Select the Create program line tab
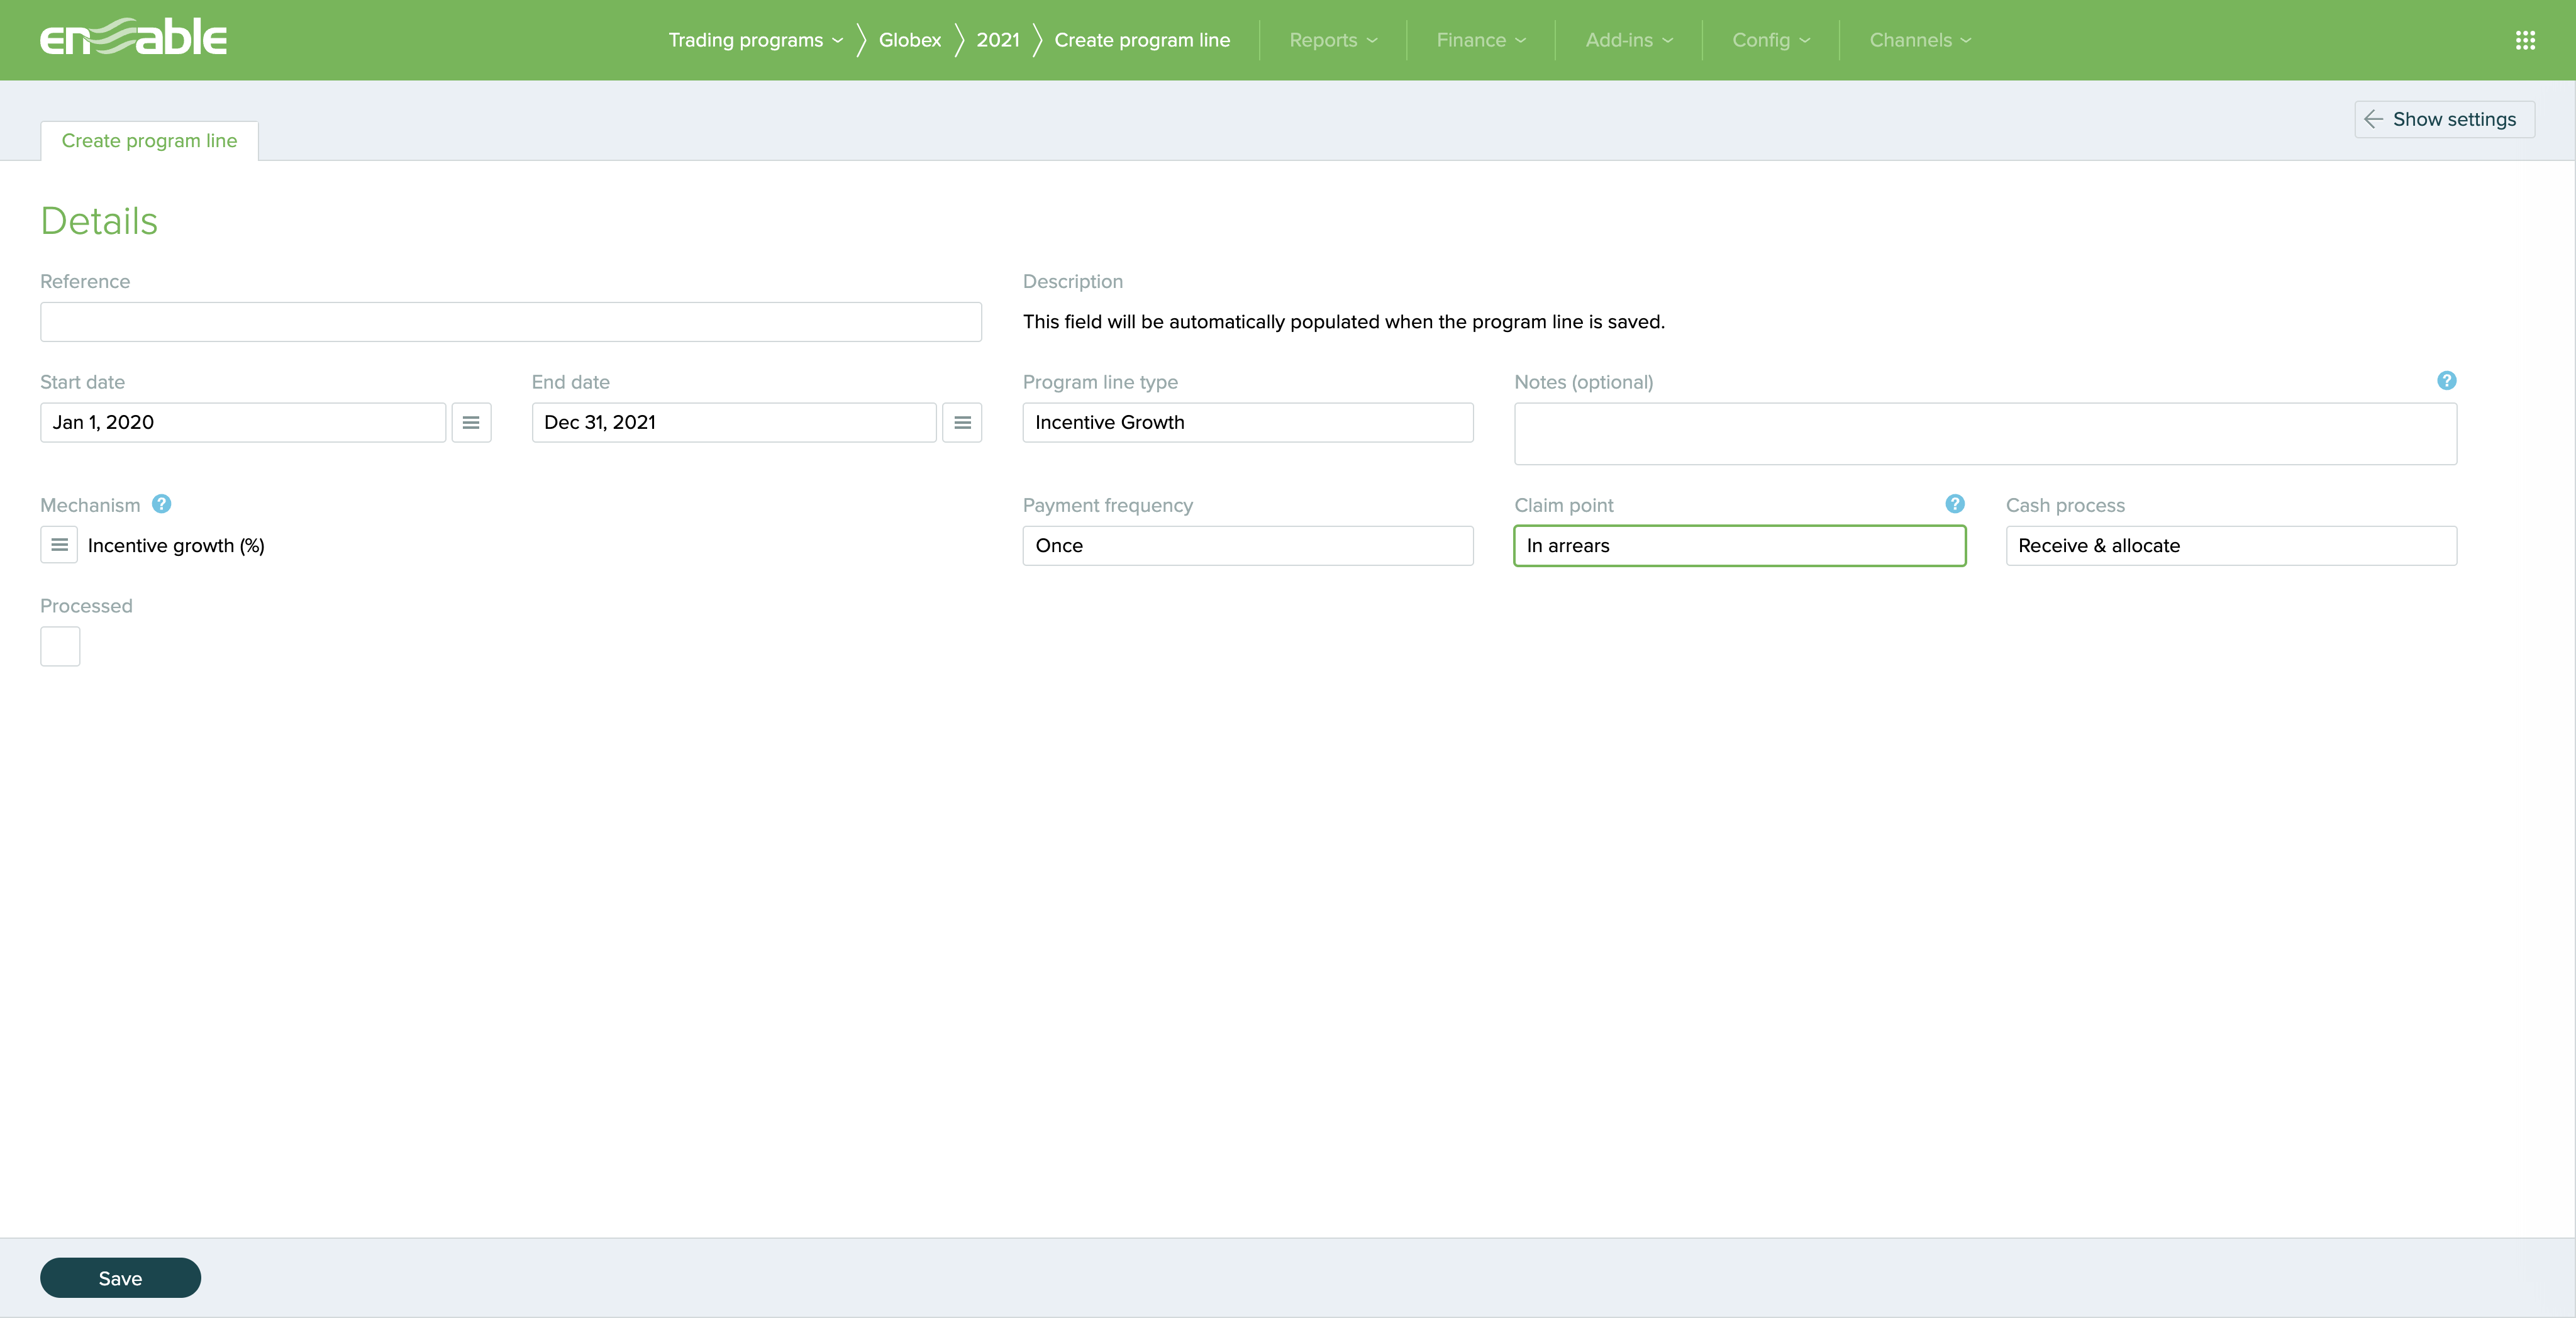Screen dimensions: 2576x1318 [x=148, y=140]
